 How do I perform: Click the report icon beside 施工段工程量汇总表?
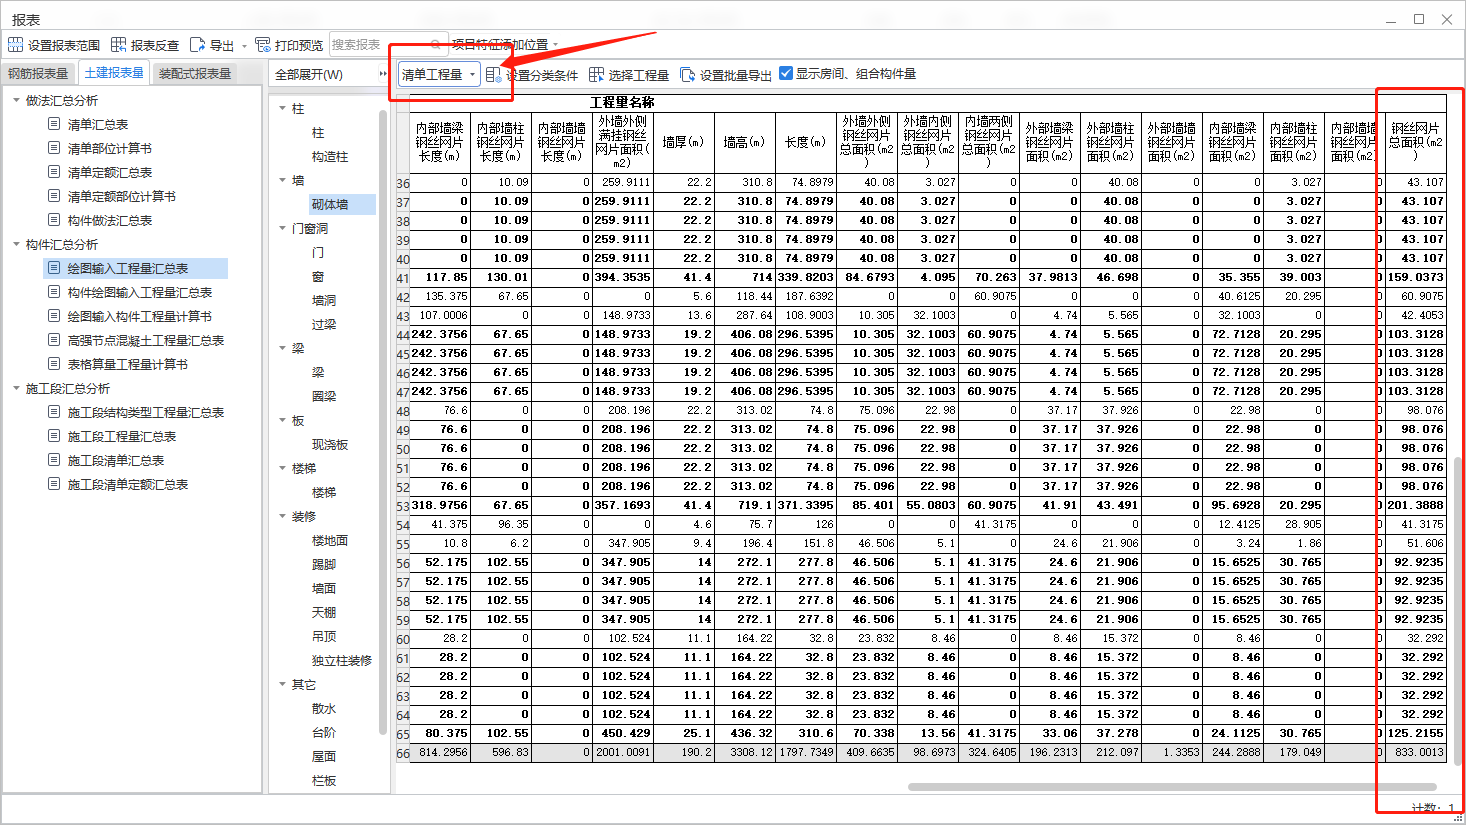pyautogui.click(x=54, y=436)
